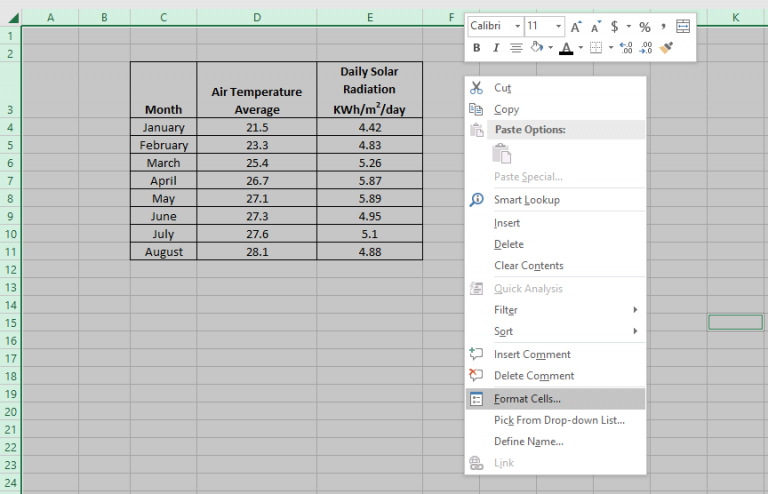Click the Copy pages icon
This screenshot has width=768, height=494.
click(x=476, y=109)
